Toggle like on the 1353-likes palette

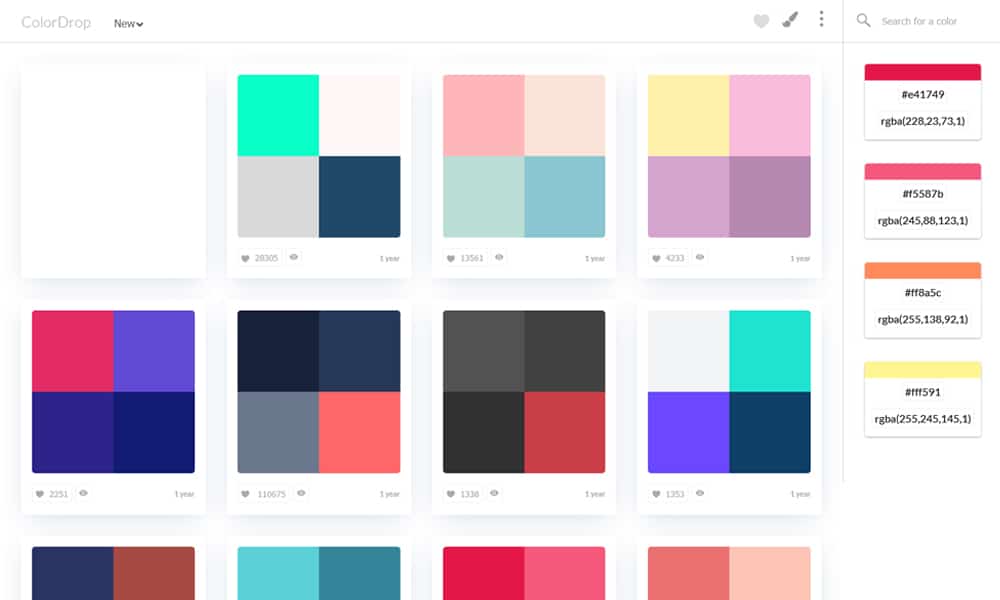pyautogui.click(x=655, y=493)
